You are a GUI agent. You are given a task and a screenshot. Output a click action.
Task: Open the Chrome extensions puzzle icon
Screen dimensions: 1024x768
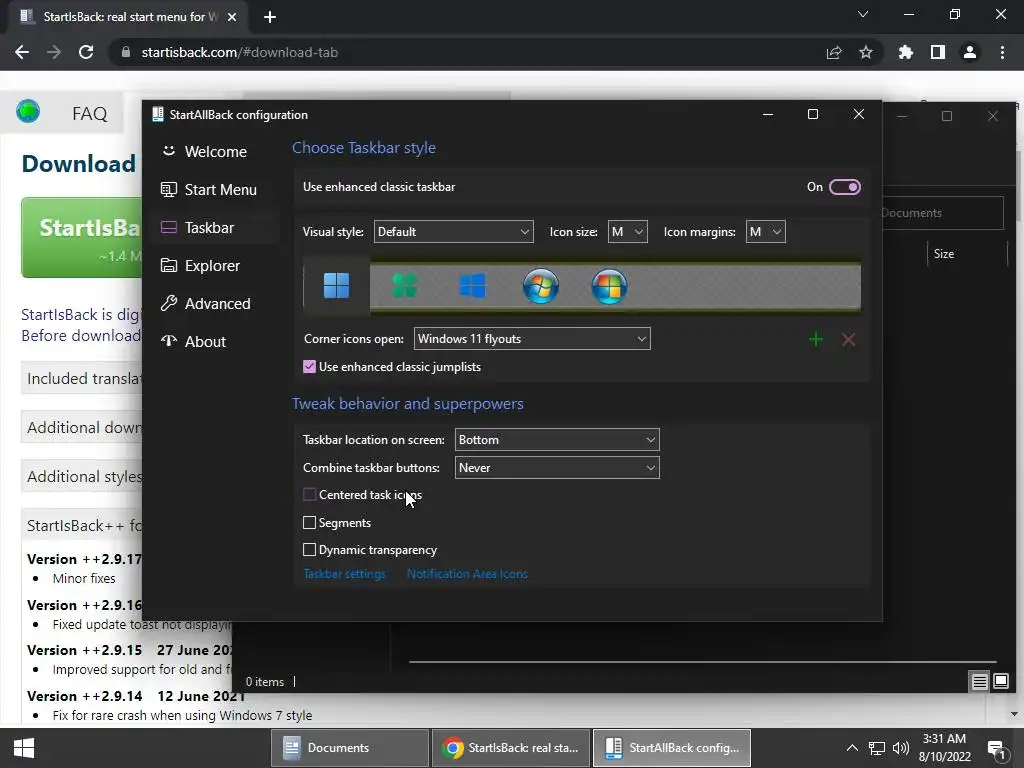905,52
